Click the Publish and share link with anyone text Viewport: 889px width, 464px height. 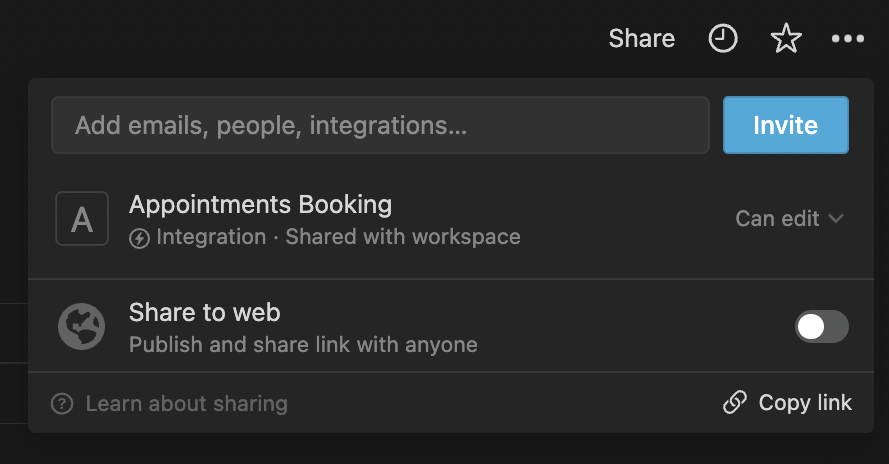pos(303,344)
